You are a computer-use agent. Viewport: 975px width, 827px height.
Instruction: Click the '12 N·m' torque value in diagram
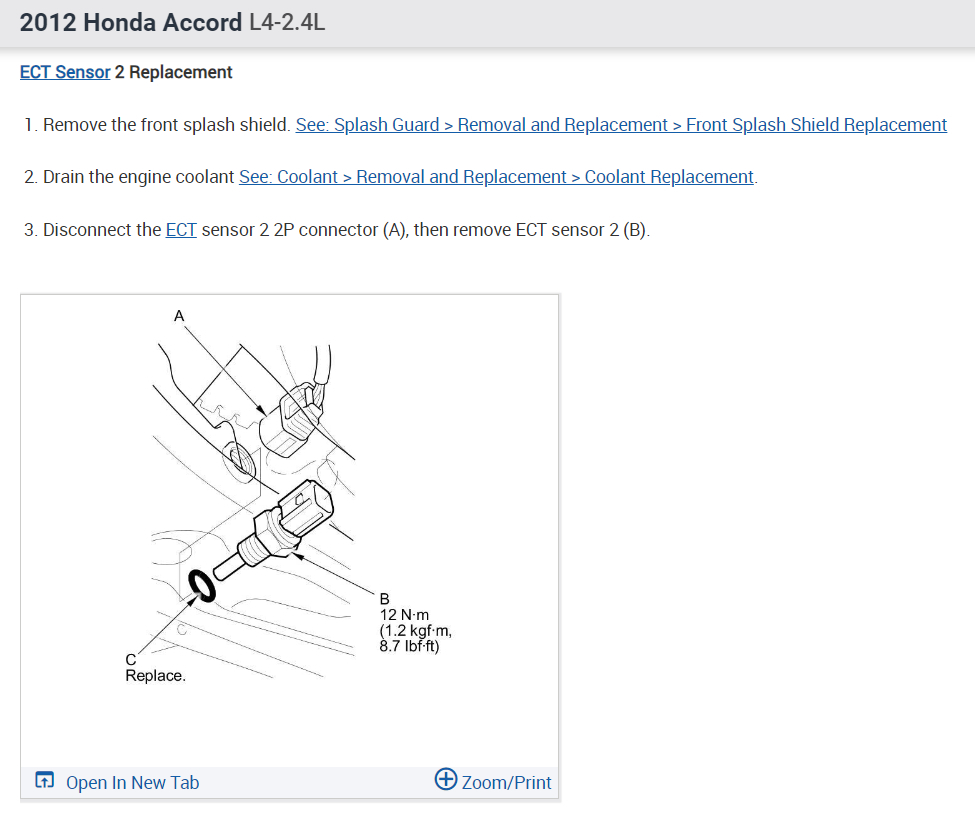404,615
